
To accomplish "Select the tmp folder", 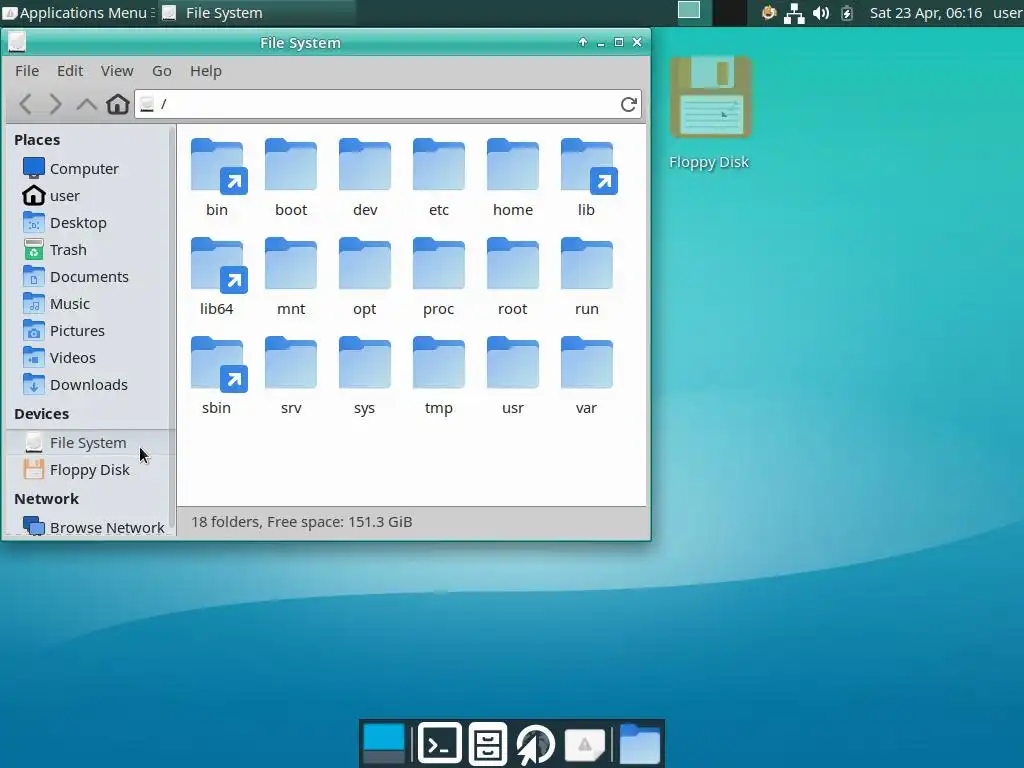I will (x=438, y=364).
